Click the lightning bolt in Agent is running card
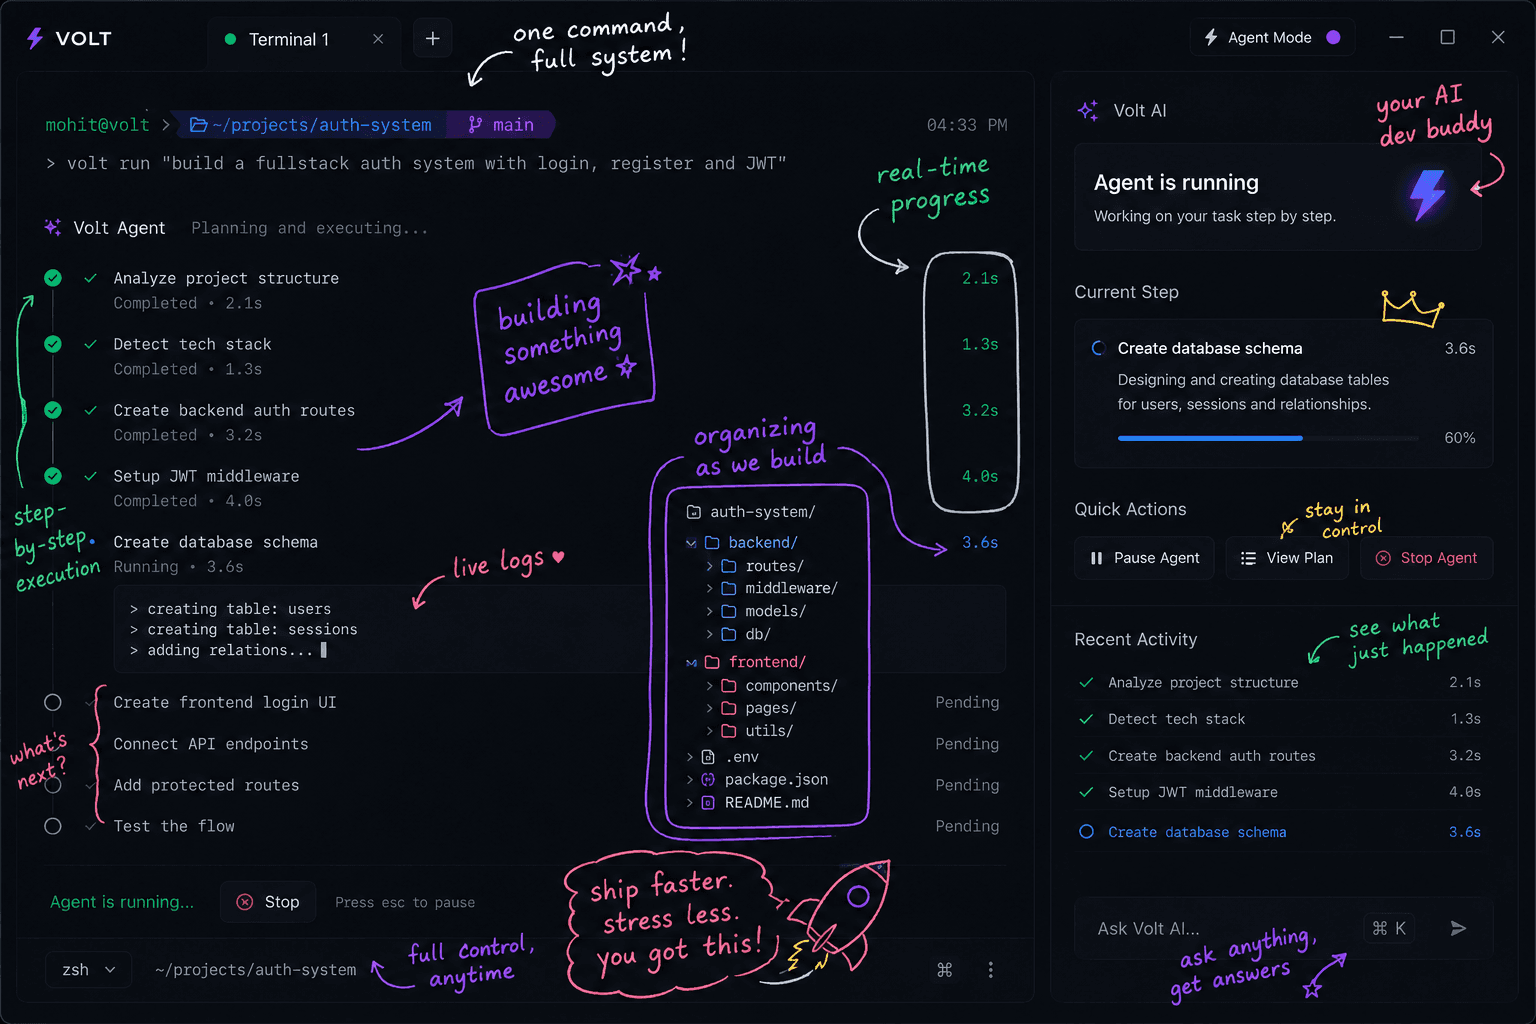Screen dimensions: 1536x1024 1428,195
